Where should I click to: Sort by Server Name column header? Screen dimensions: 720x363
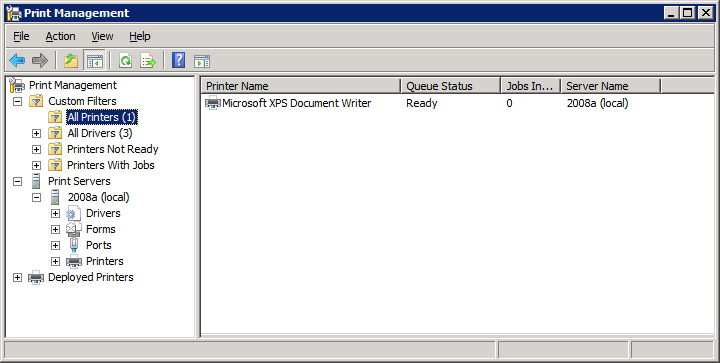click(x=611, y=86)
